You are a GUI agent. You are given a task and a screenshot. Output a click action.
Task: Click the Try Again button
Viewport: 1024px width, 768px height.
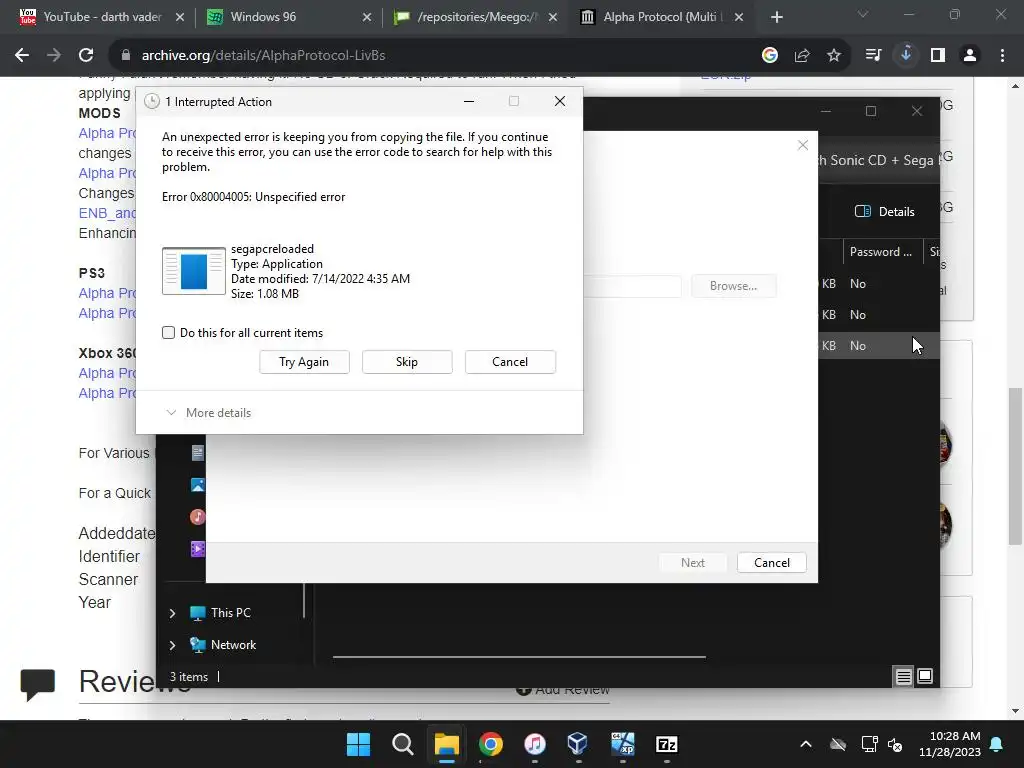pos(304,362)
